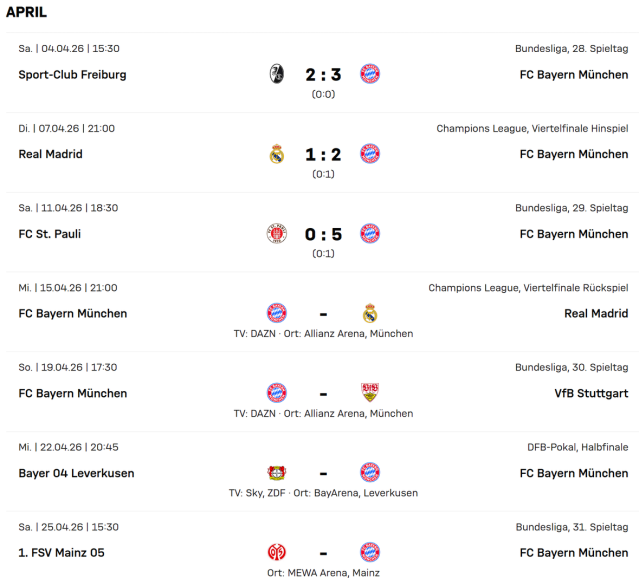Image resolution: width=639 pixels, height=585 pixels.
Task: Click the 1. FSV Mainz 05 team name
Action: point(61,553)
